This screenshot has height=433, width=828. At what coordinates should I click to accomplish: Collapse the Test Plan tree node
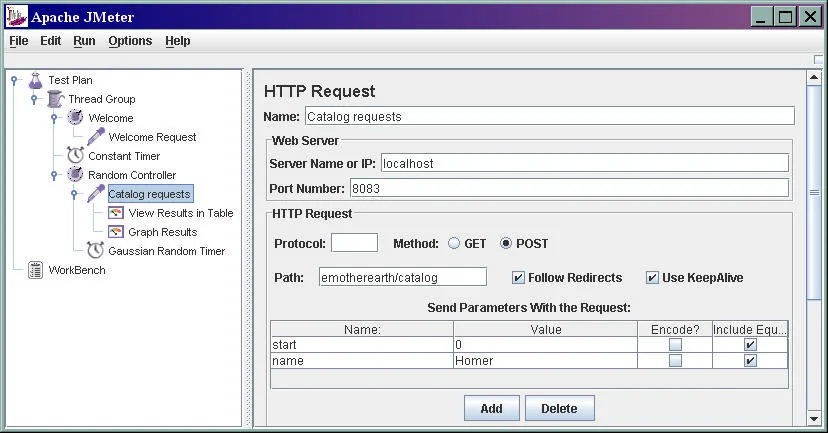[14, 80]
